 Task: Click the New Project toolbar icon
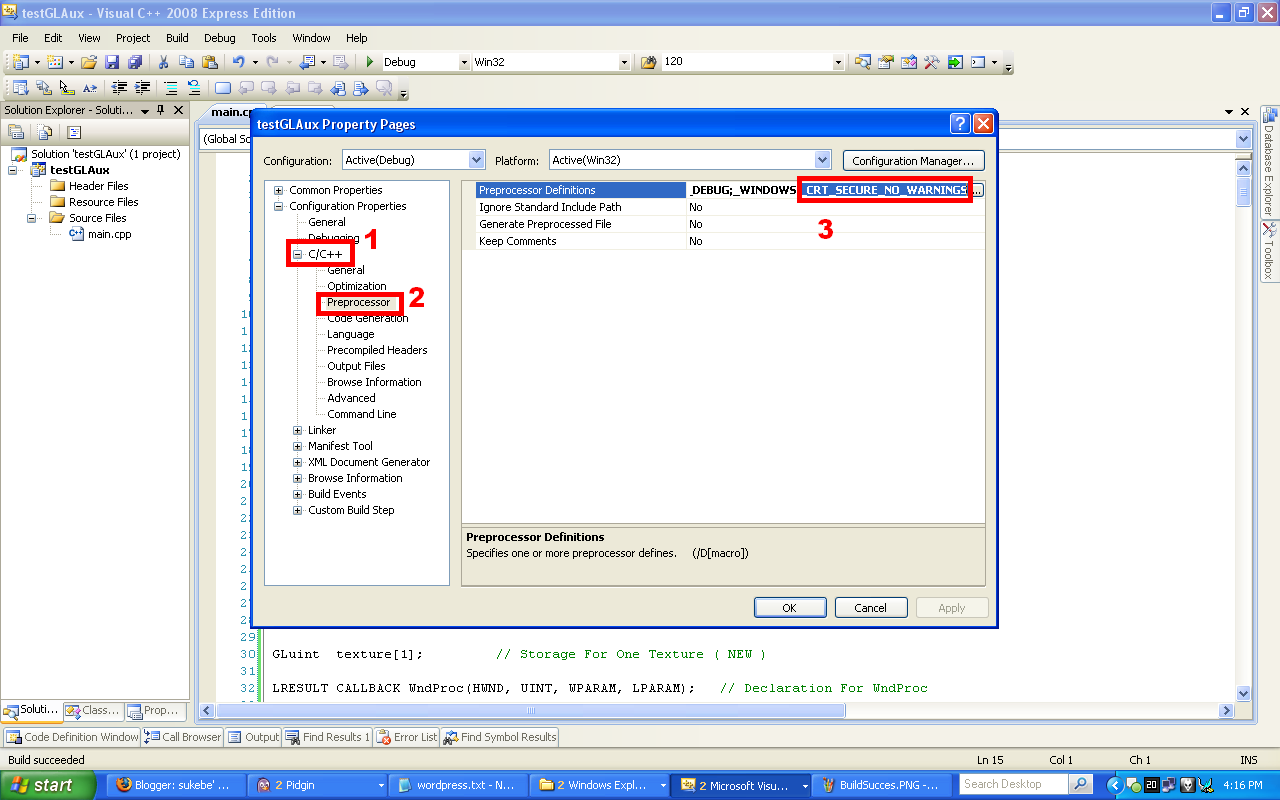(21, 62)
